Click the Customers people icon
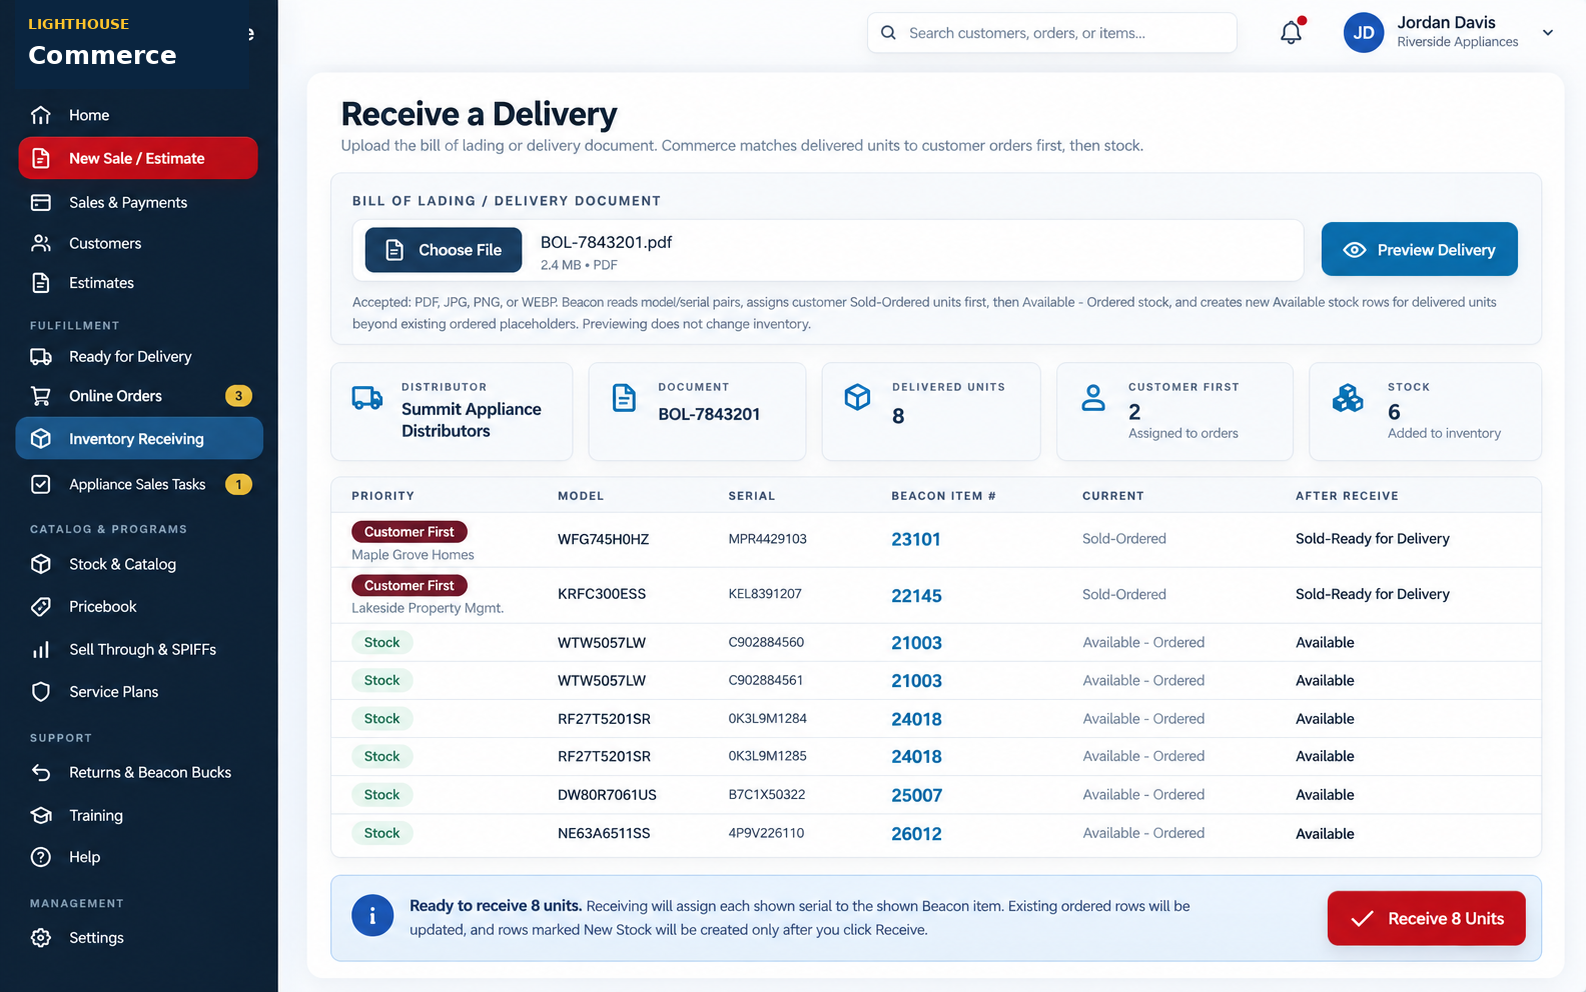 [x=41, y=243]
